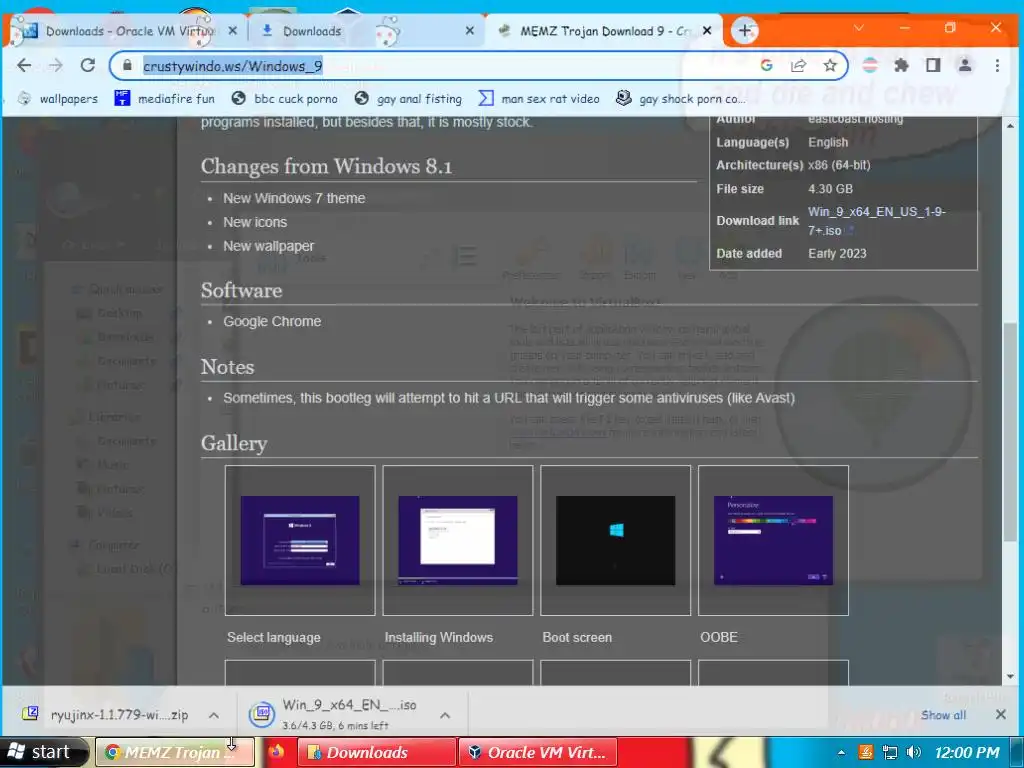Switch to the middle Downloads tab
This screenshot has width=1024, height=768.
(x=366, y=31)
